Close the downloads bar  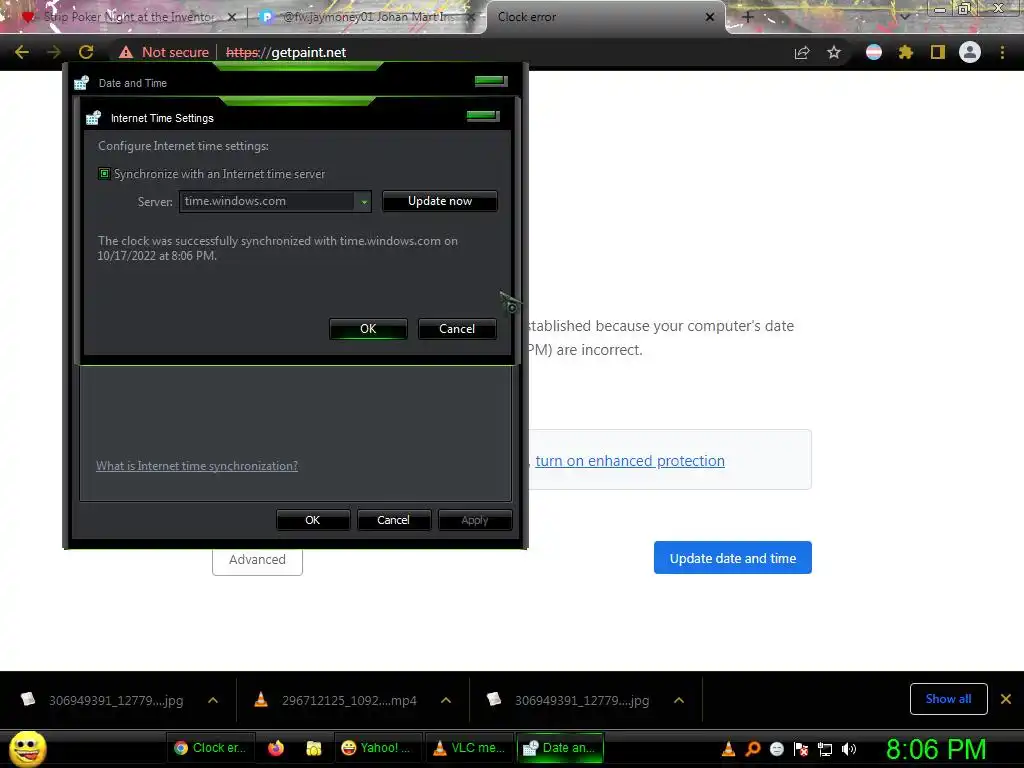pos(1006,699)
